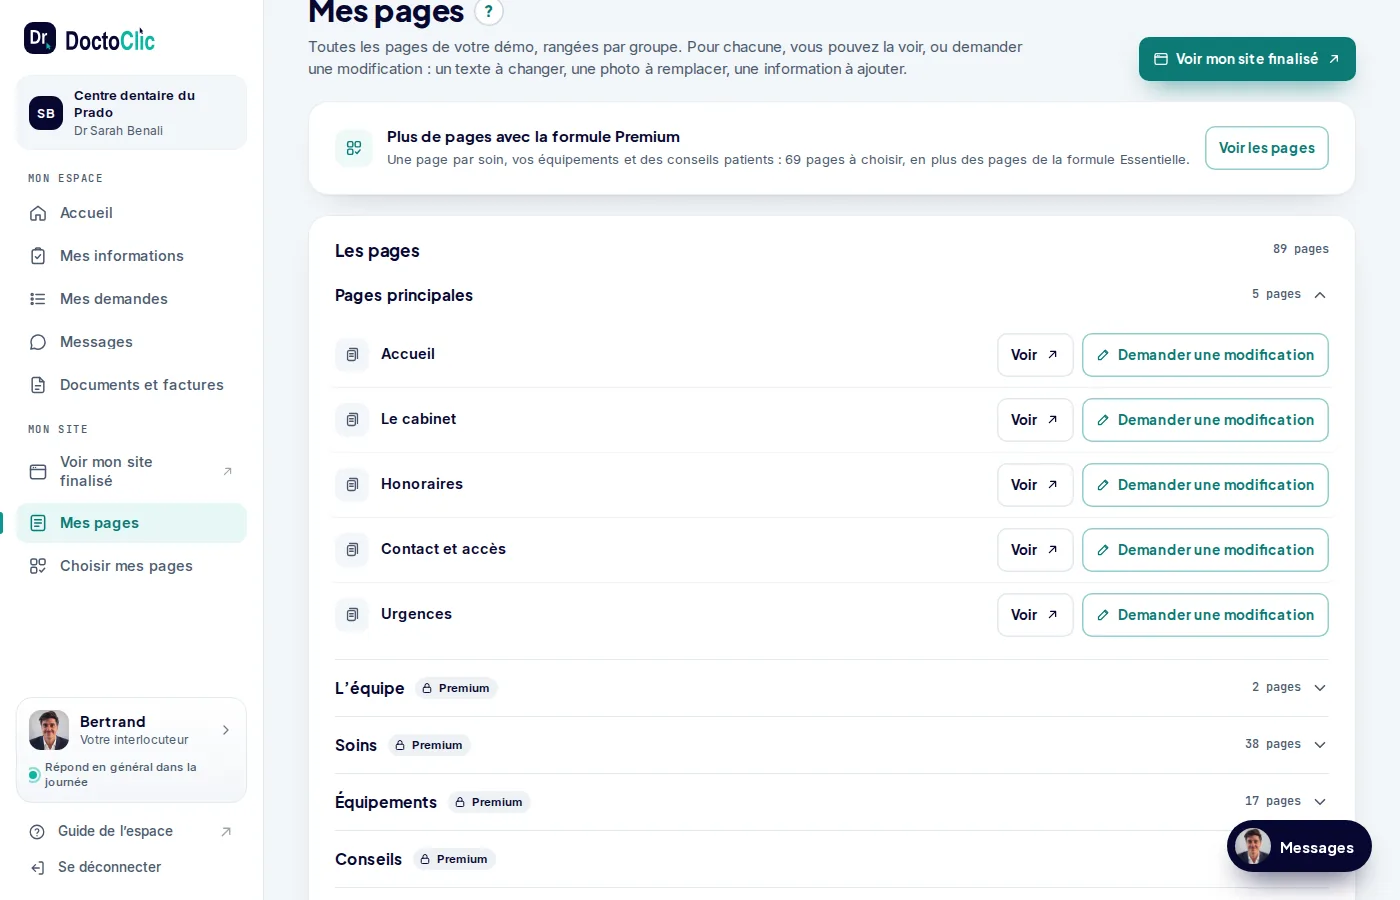Image resolution: width=1400 pixels, height=900 pixels.
Task: View the Accueil page via Voir
Action: [1035, 355]
